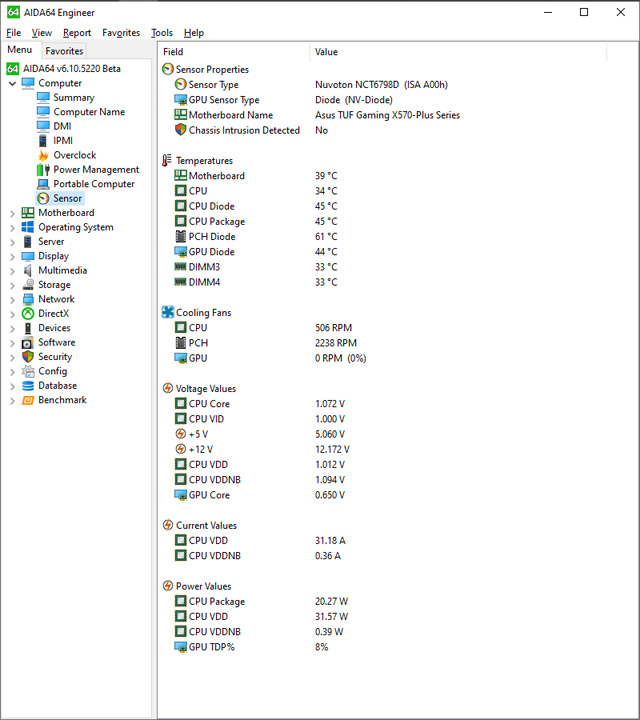Select the GPU Core voltage row
Screen dimensions: 640x720
pos(209,495)
